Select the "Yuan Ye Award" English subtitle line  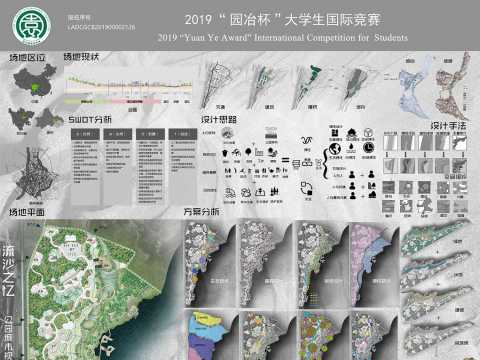[x=282, y=38]
